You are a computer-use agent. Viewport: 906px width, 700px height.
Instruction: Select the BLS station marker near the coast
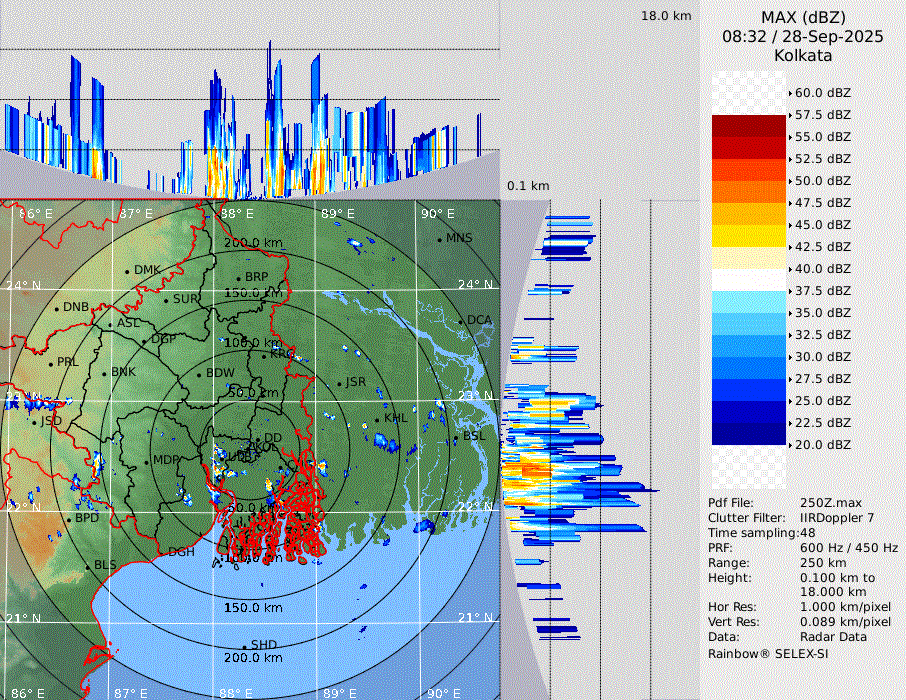pyautogui.click(x=87, y=566)
